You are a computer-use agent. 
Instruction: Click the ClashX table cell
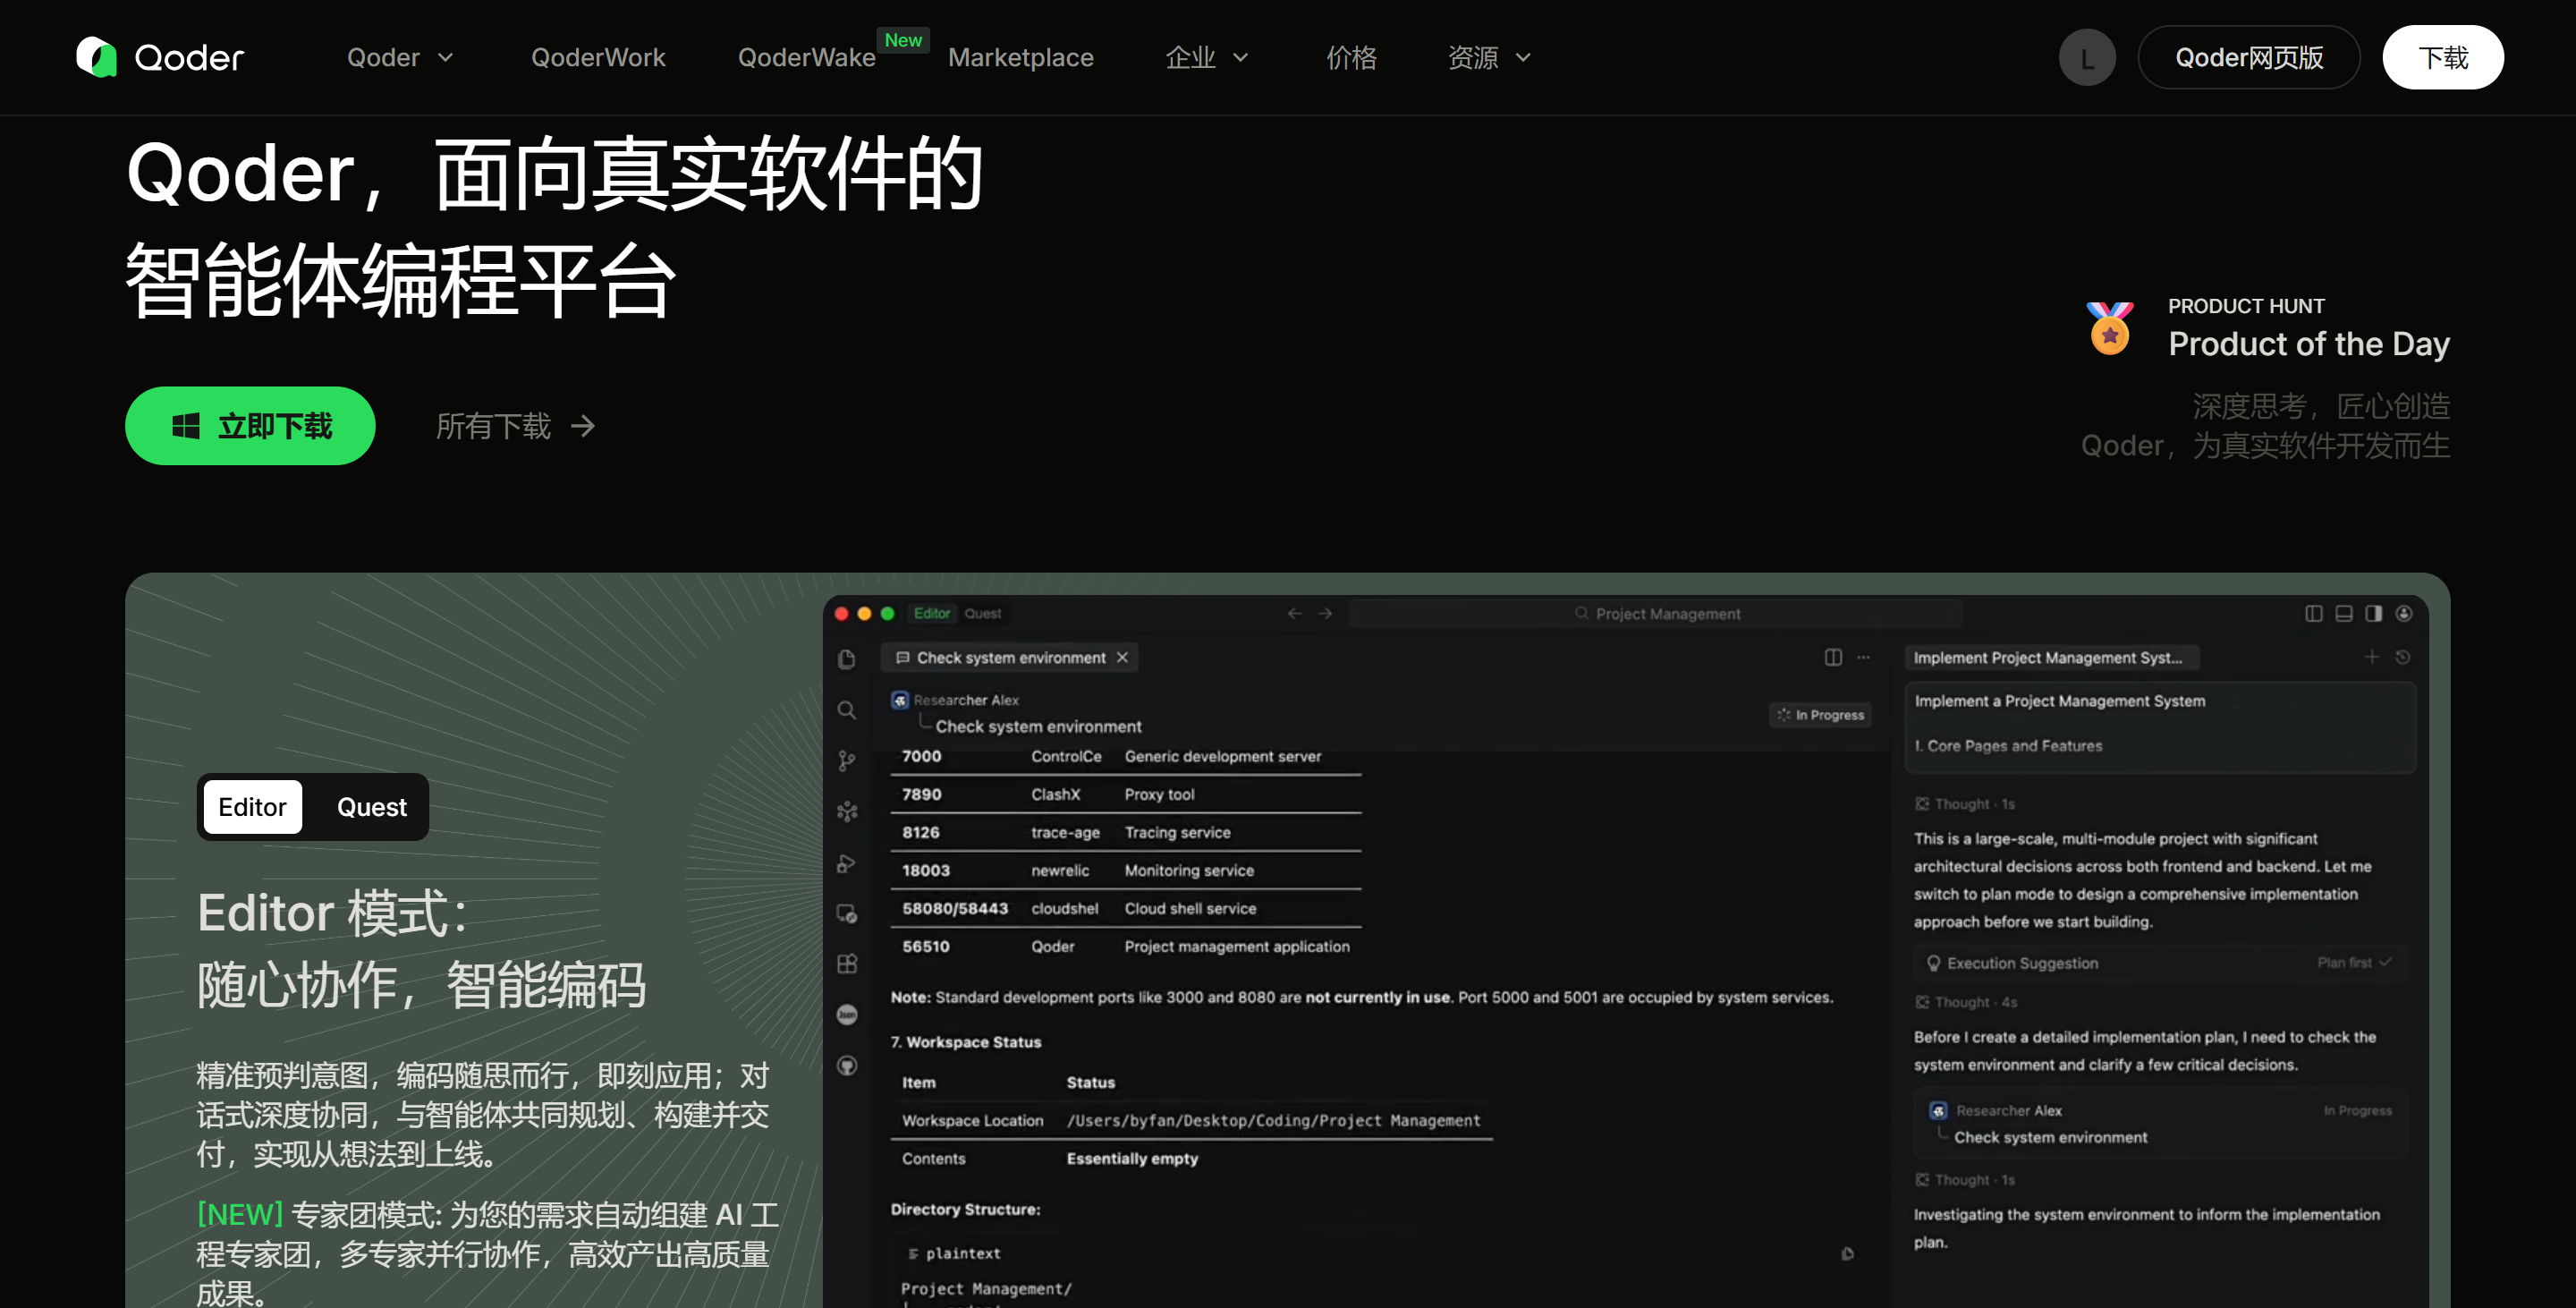tap(1055, 795)
